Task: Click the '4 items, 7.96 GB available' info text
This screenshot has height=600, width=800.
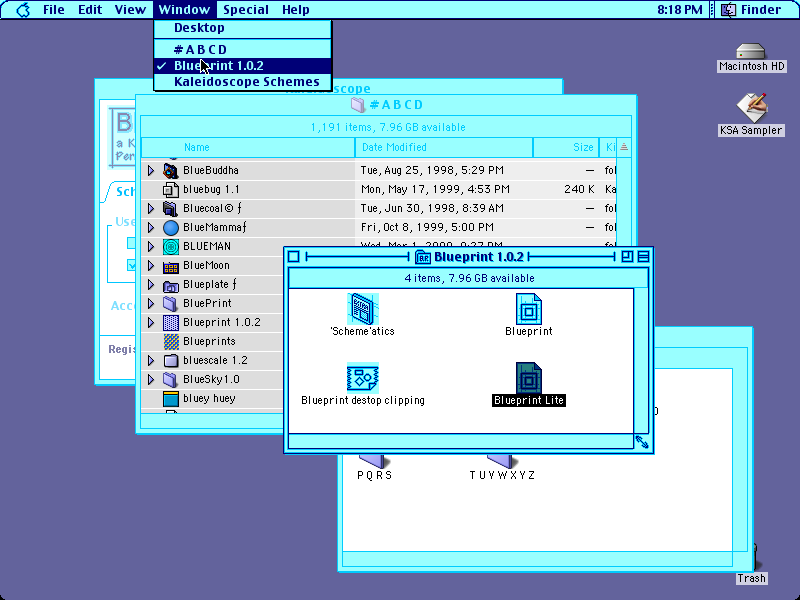Action: (469, 279)
